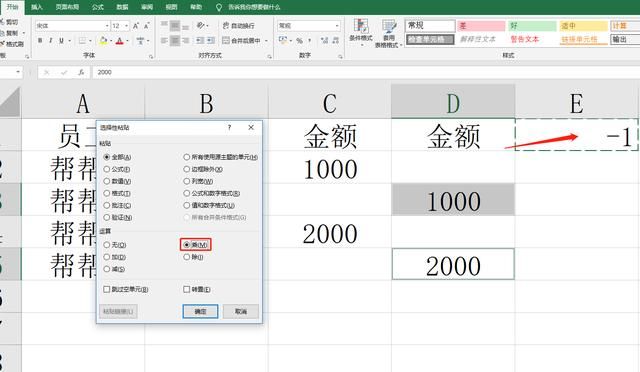The height and width of the screenshot is (372, 640).
Task: Click the Borders icon in Font group
Action: [x=82, y=40]
